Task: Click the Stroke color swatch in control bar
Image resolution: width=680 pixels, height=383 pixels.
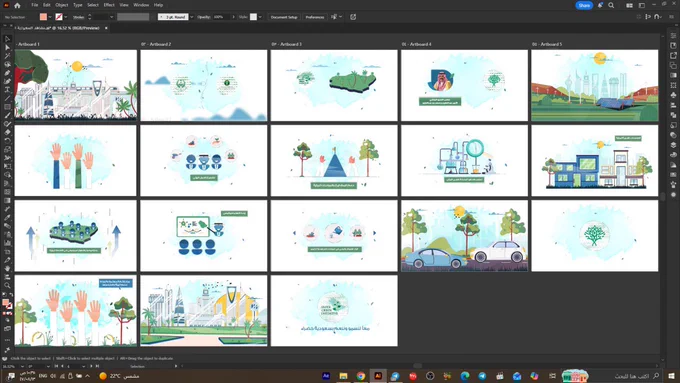Action: pos(59,17)
